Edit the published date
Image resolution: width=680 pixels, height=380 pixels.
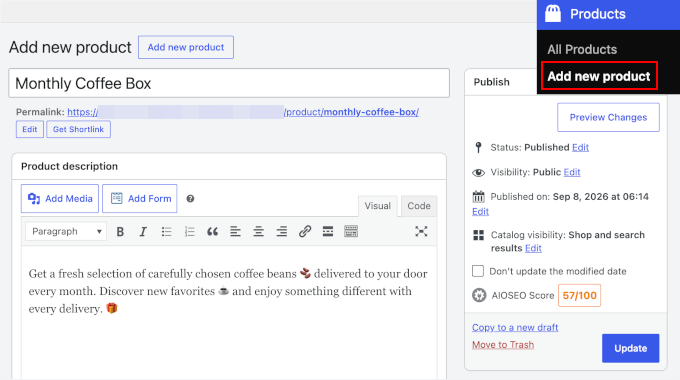coord(481,211)
